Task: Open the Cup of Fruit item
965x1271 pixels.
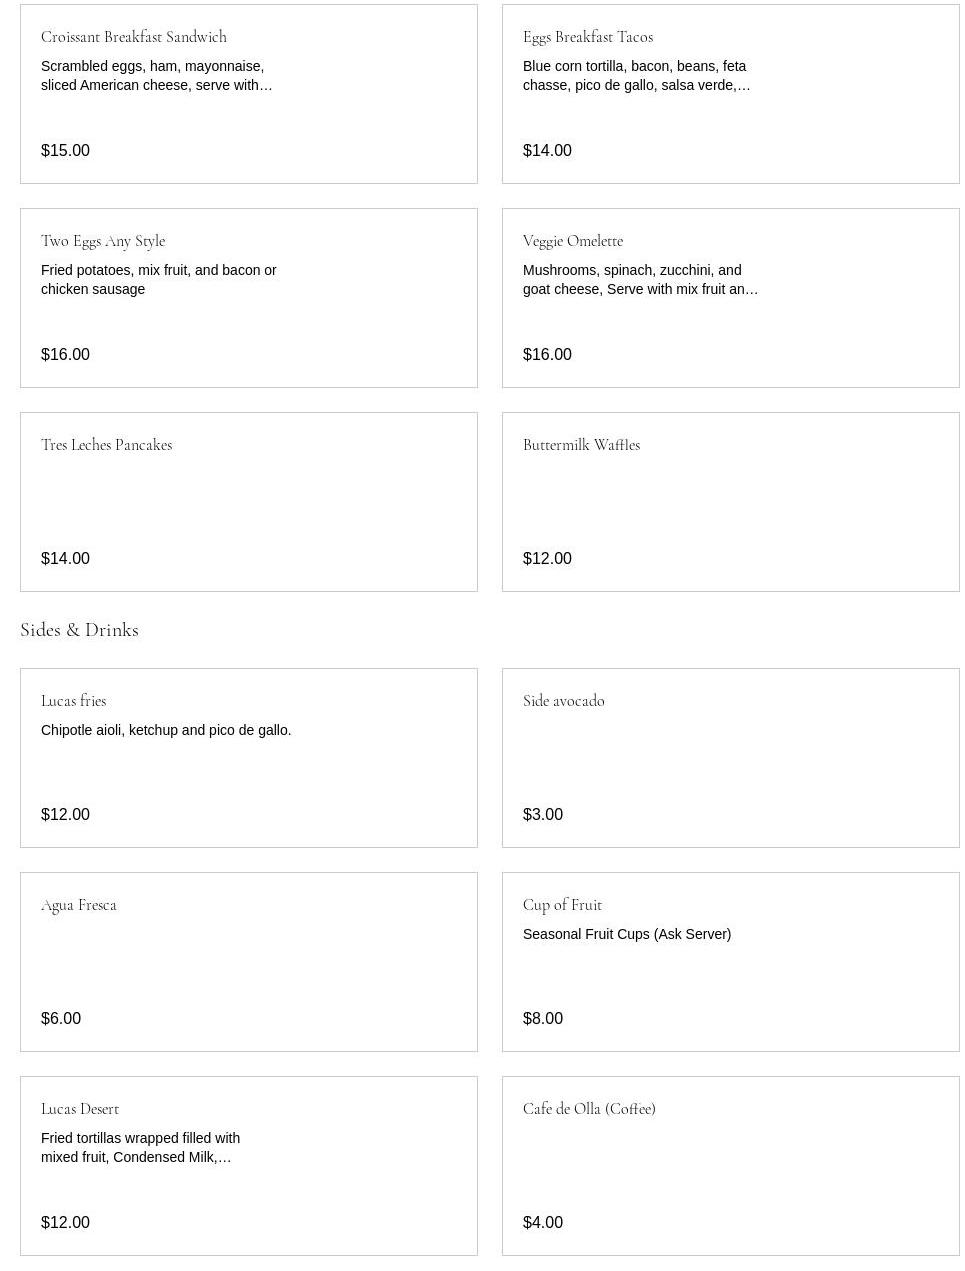Action: click(x=730, y=962)
